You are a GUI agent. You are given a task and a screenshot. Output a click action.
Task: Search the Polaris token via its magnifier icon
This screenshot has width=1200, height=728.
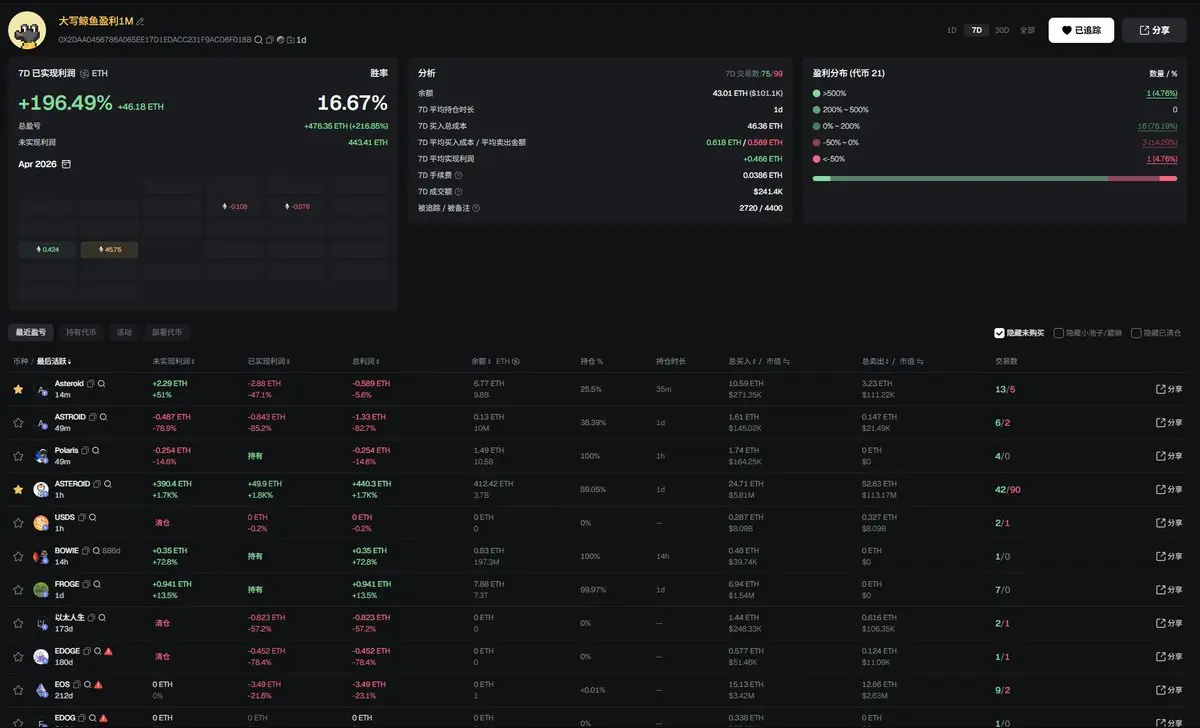tap(95, 450)
